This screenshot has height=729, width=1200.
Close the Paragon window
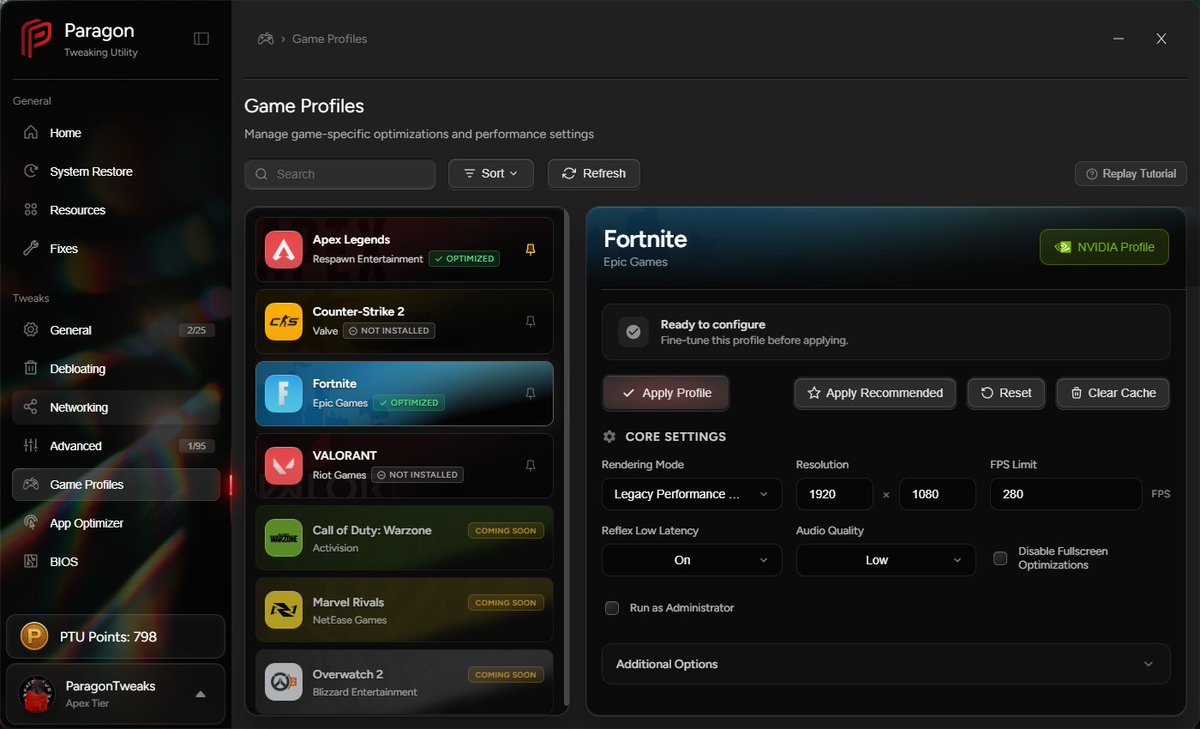point(1161,39)
